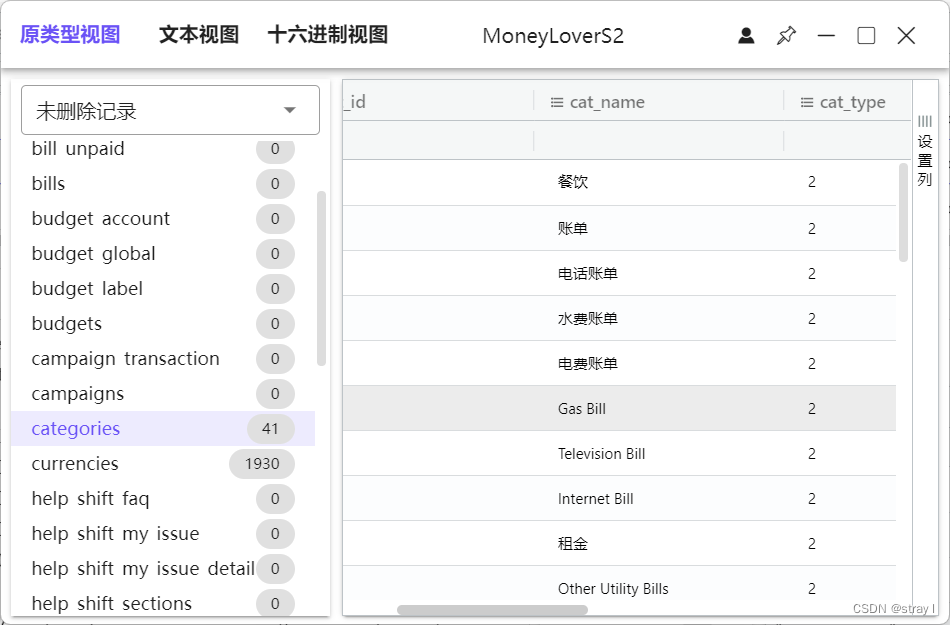Click the Television Bill cell
Image resolution: width=950 pixels, height=625 pixels.
click(x=601, y=454)
